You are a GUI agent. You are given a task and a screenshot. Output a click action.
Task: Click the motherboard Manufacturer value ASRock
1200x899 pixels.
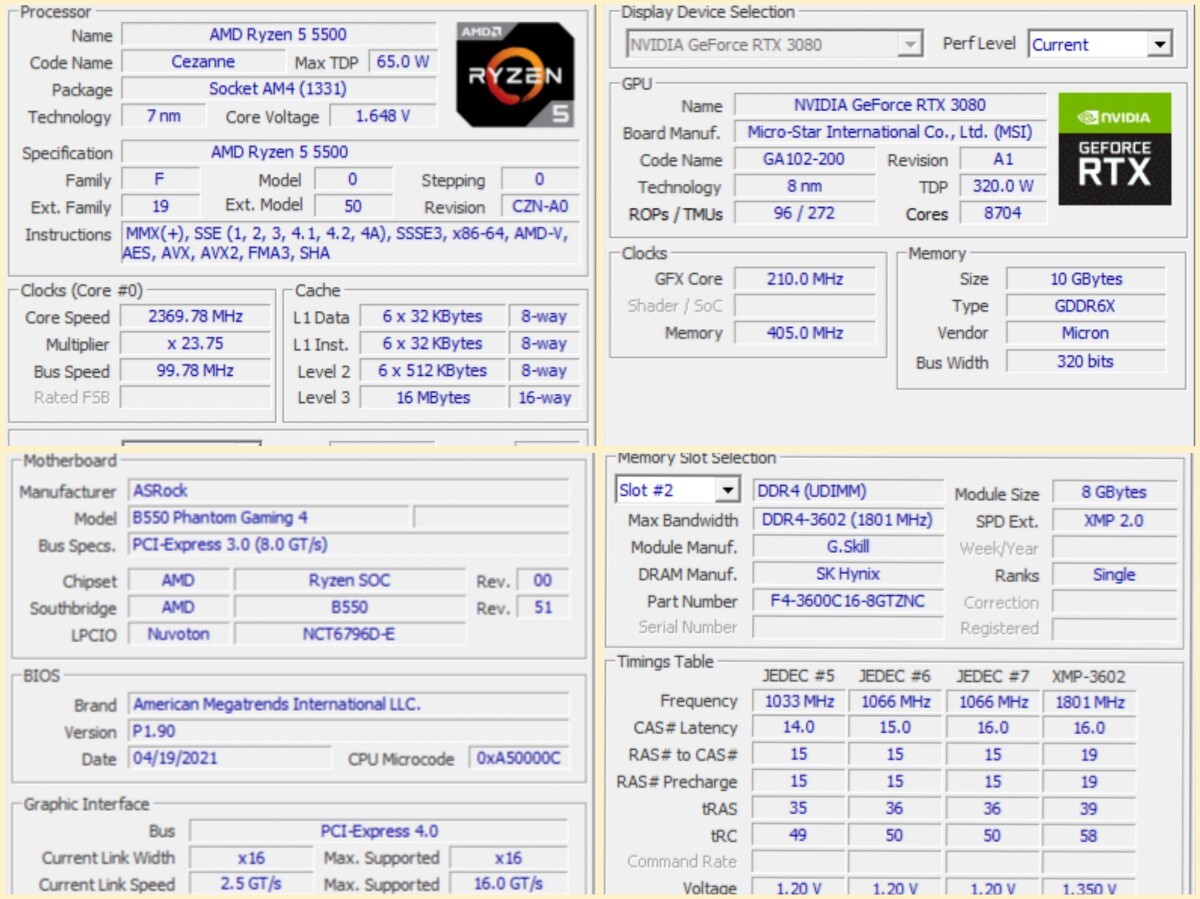click(350, 491)
